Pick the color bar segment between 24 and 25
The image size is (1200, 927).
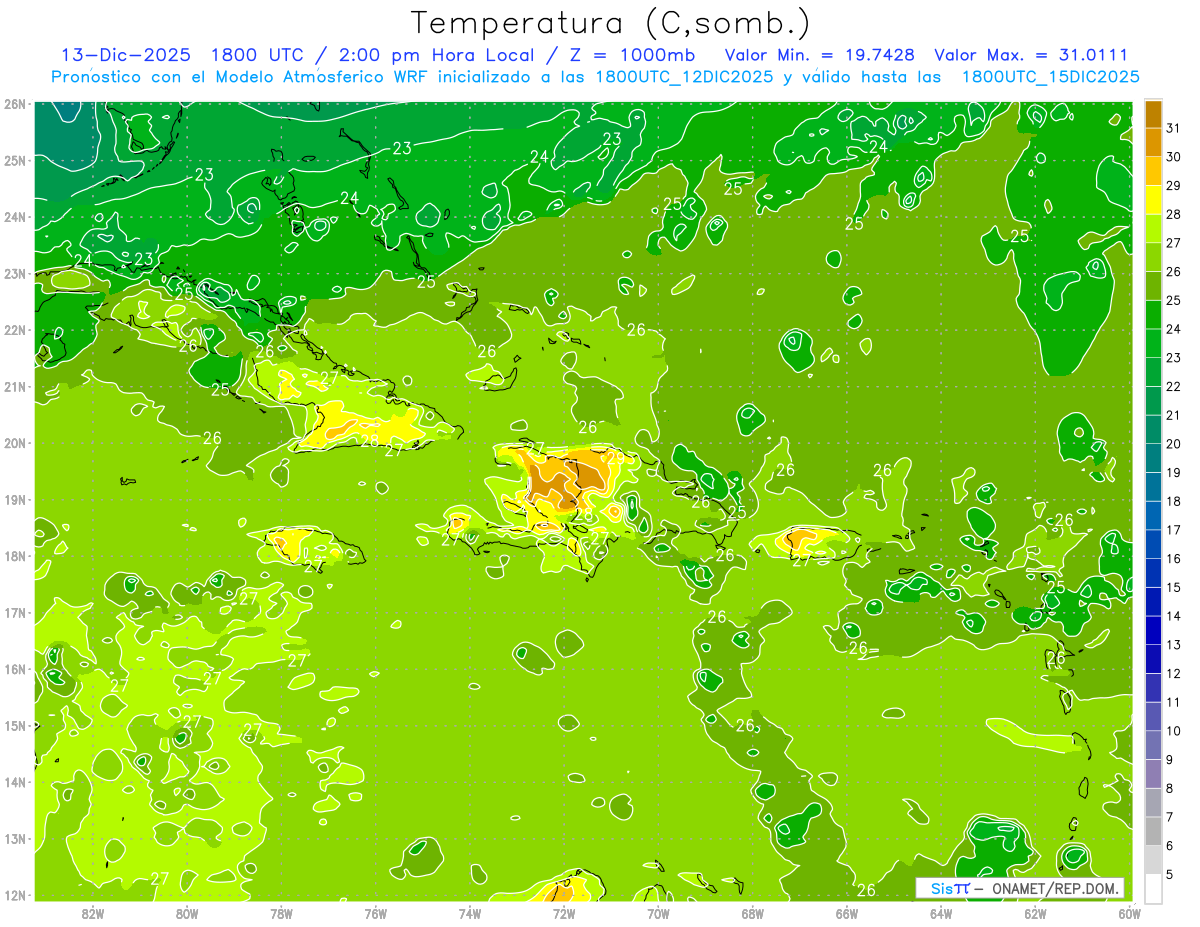tap(1153, 315)
